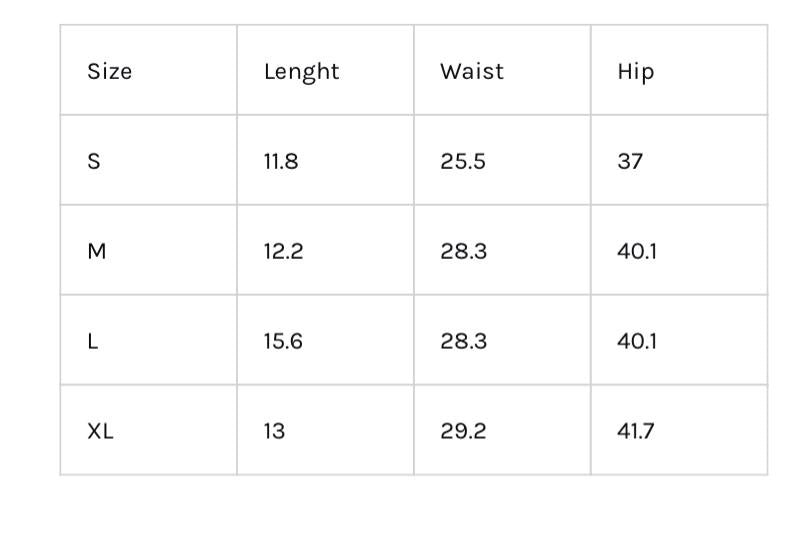Click waist 28.3 in the L row
Viewport: 806px width, 533px height.
pyautogui.click(x=464, y=341)
